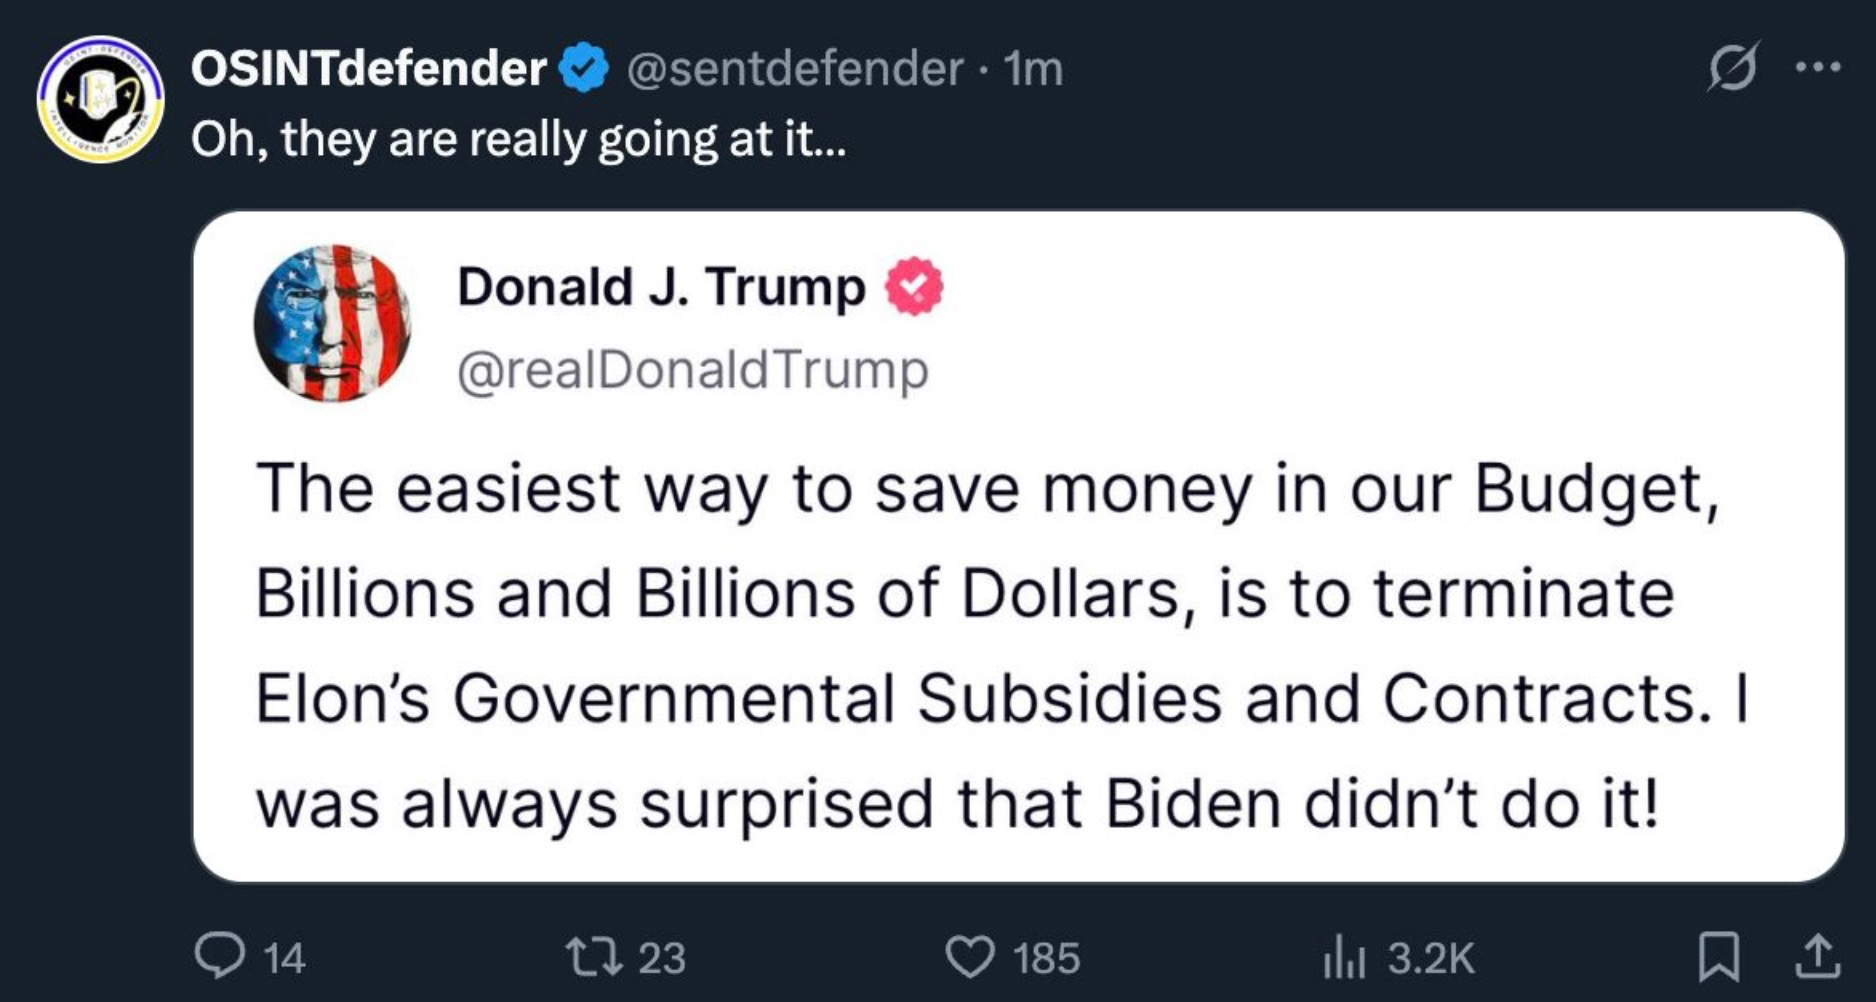Click Donald J. Trump's pink verified badge
The width and height of the screenshot is (1876, 1002).
click(913, 287)
